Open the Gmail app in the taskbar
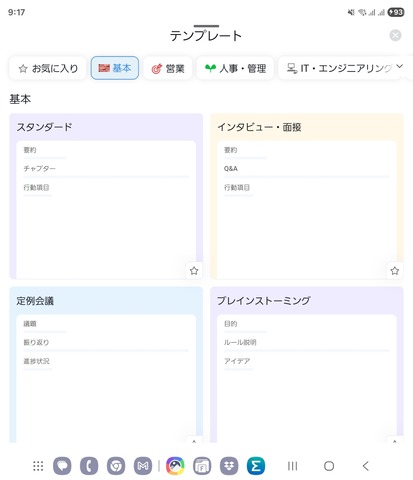The width and height of the screenshot is (413, 480). 143,466
